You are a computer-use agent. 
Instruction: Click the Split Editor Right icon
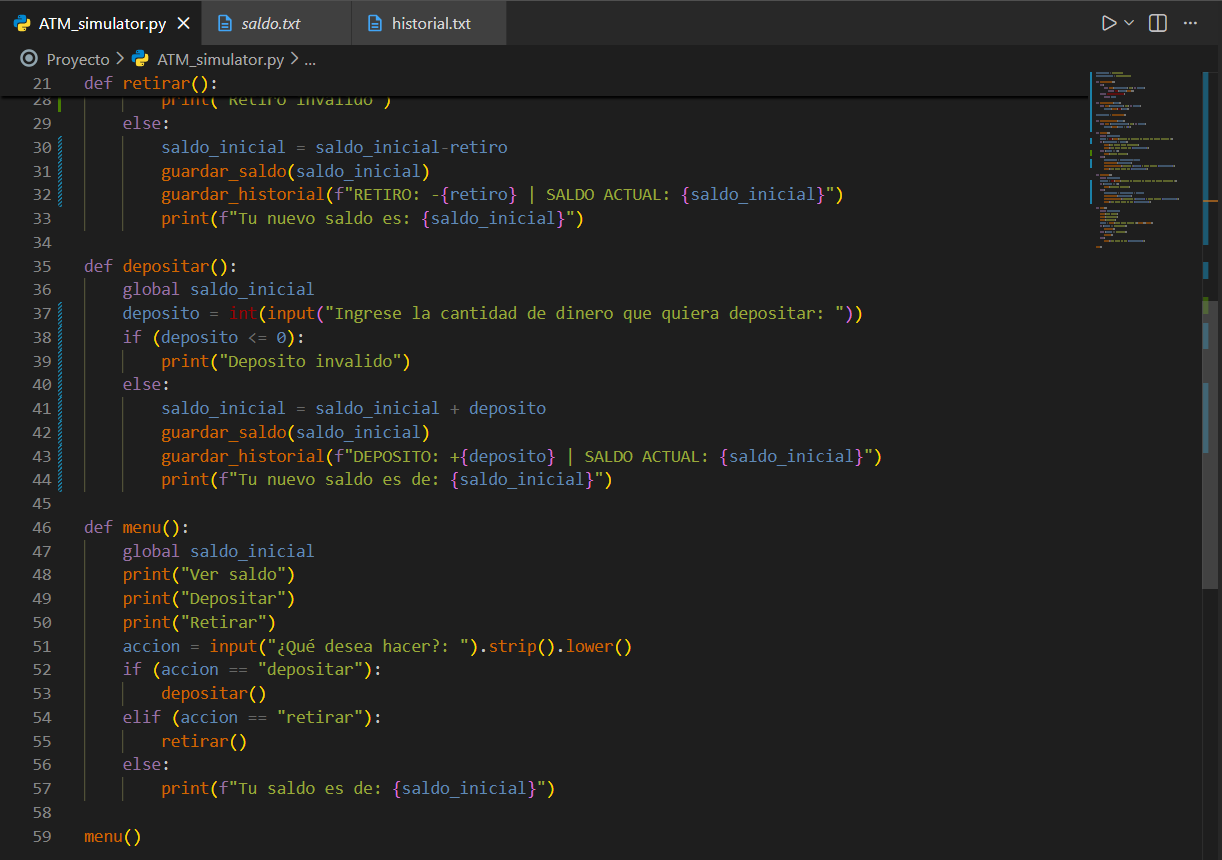click(1158, 23)
